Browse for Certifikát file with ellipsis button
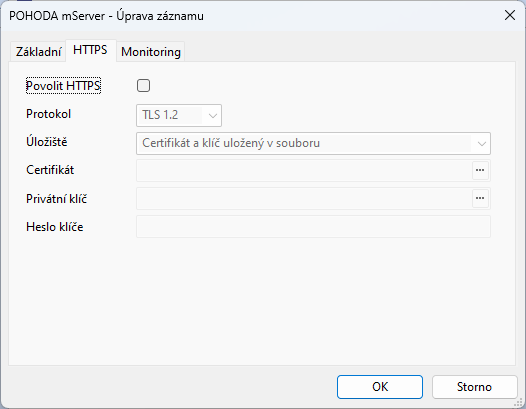Viewport: 526px width, 409px height. (480, 170)
